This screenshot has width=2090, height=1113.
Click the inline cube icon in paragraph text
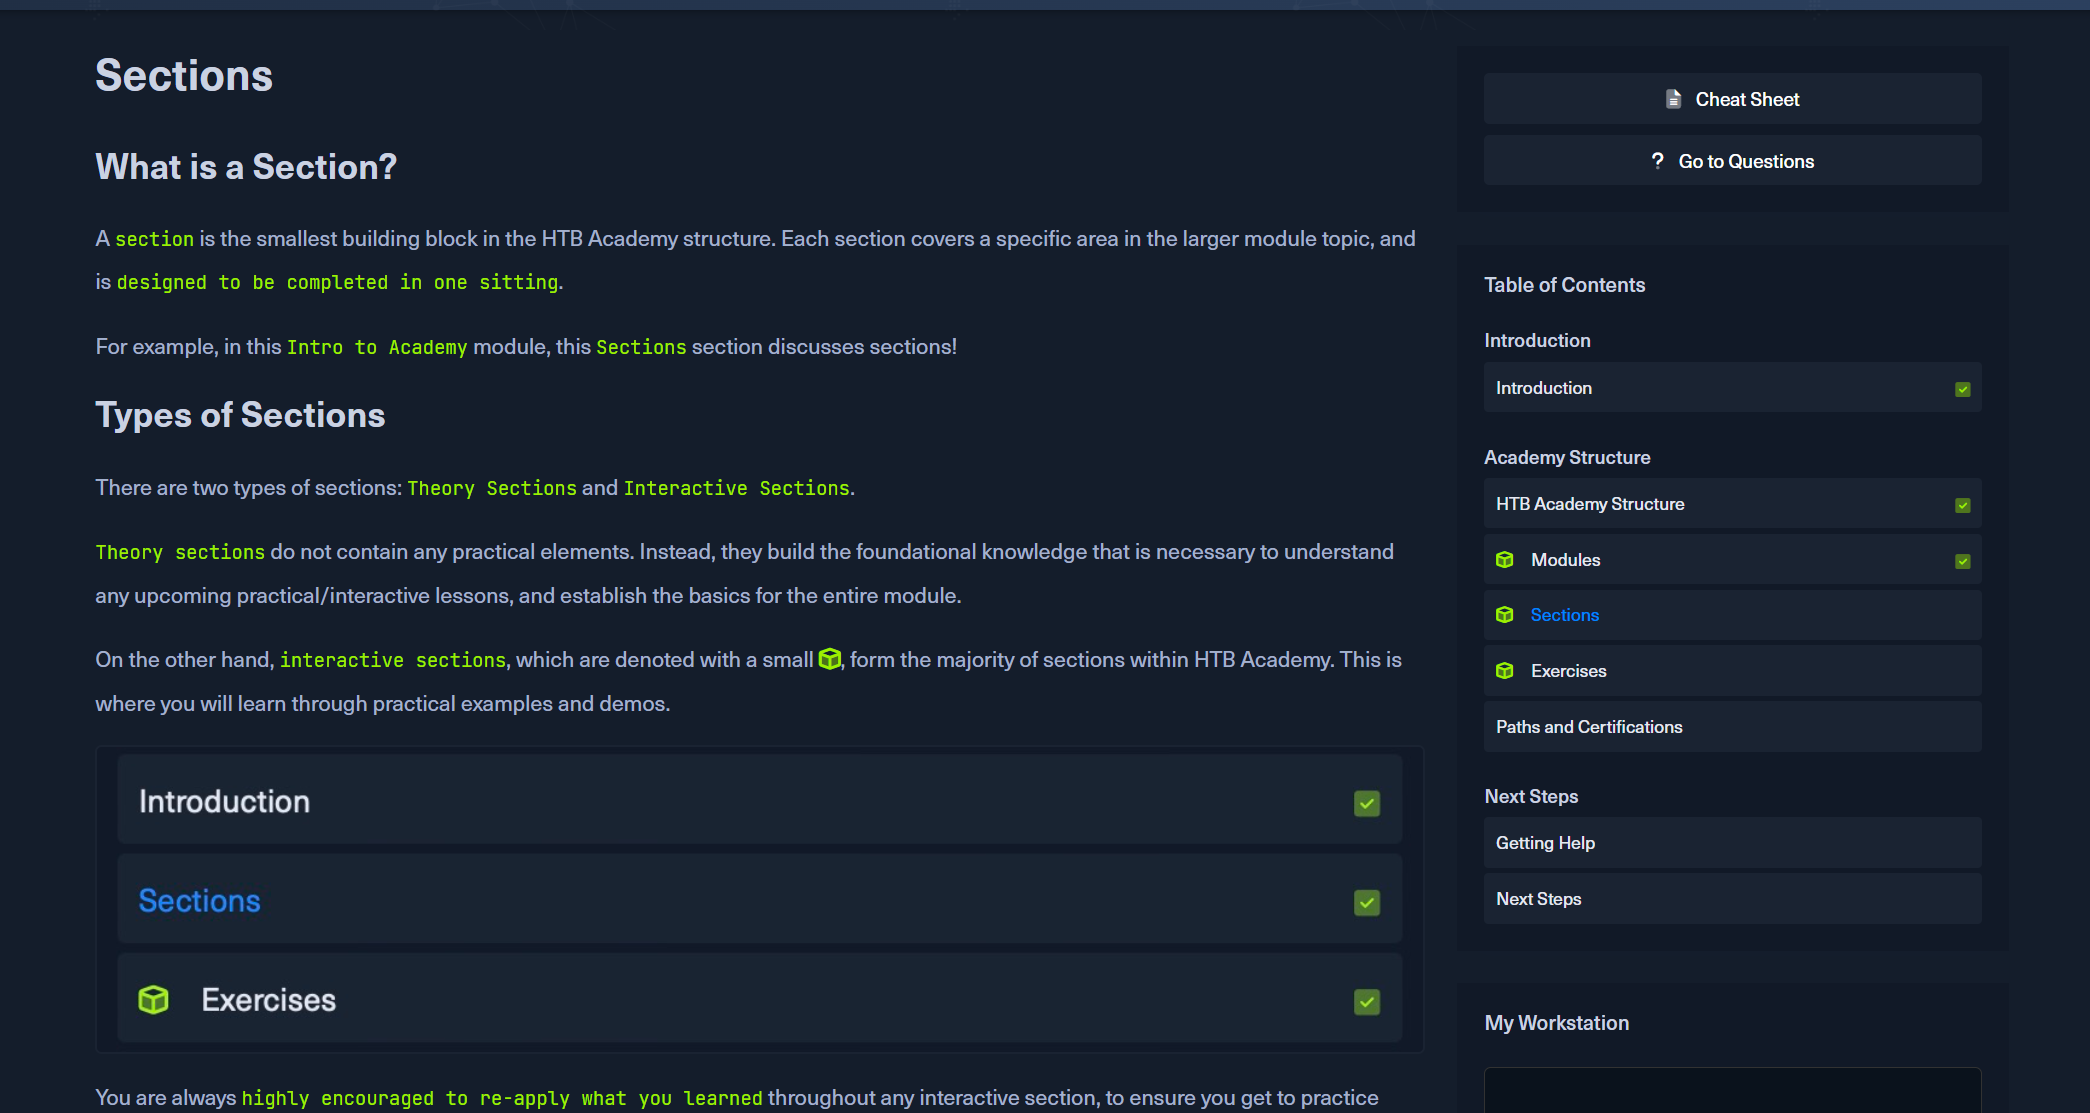click(829, 659)
